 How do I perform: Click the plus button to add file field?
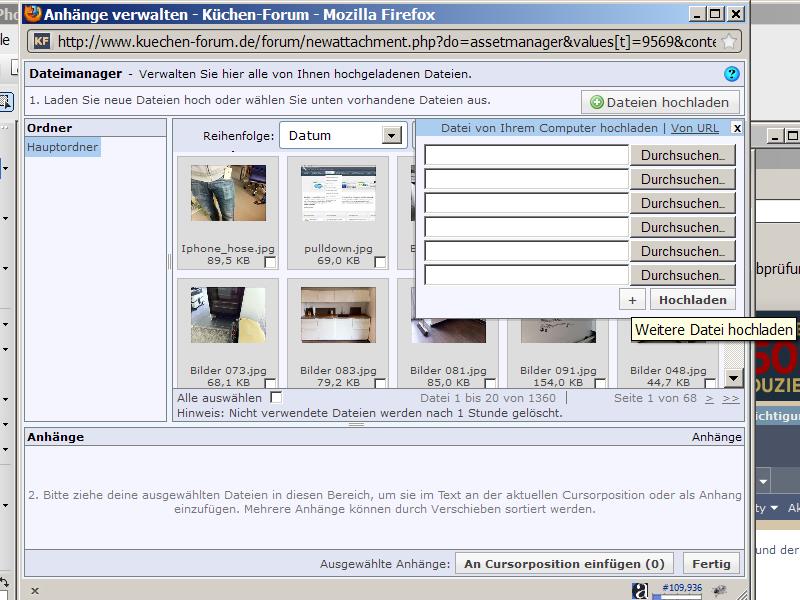632,299
